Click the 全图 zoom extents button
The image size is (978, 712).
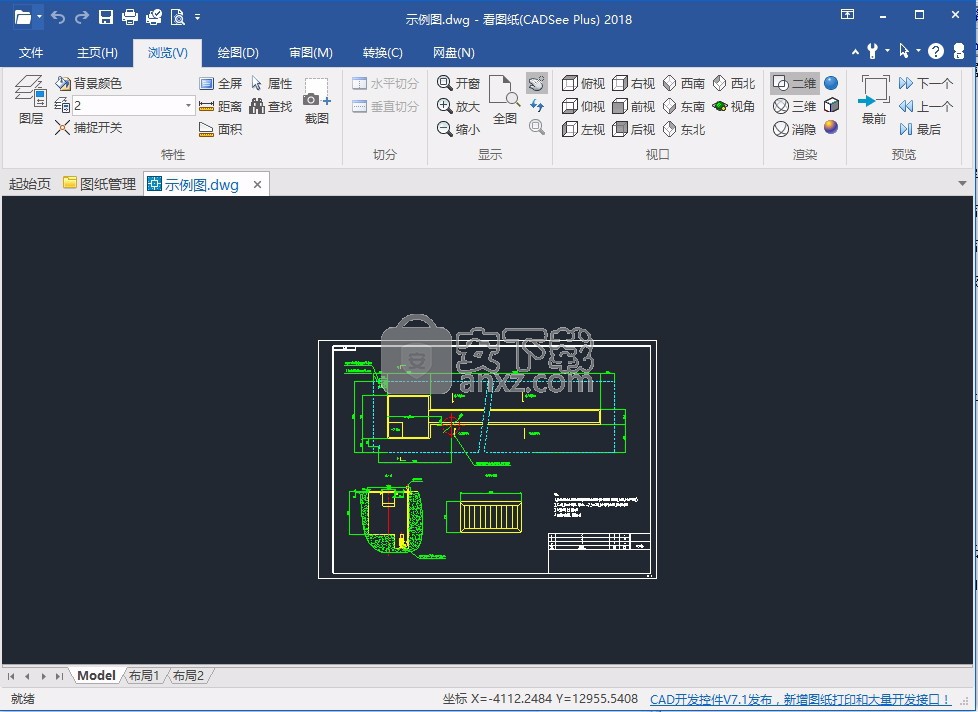tap(504, 100)
